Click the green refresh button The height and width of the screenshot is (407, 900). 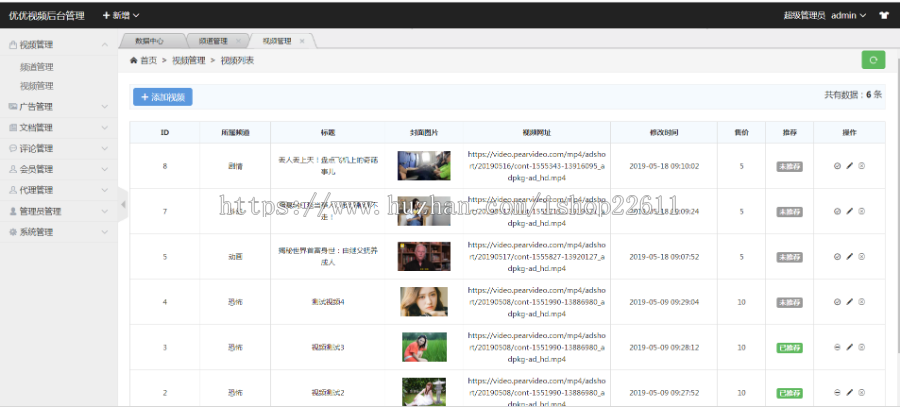coord(873,60)
